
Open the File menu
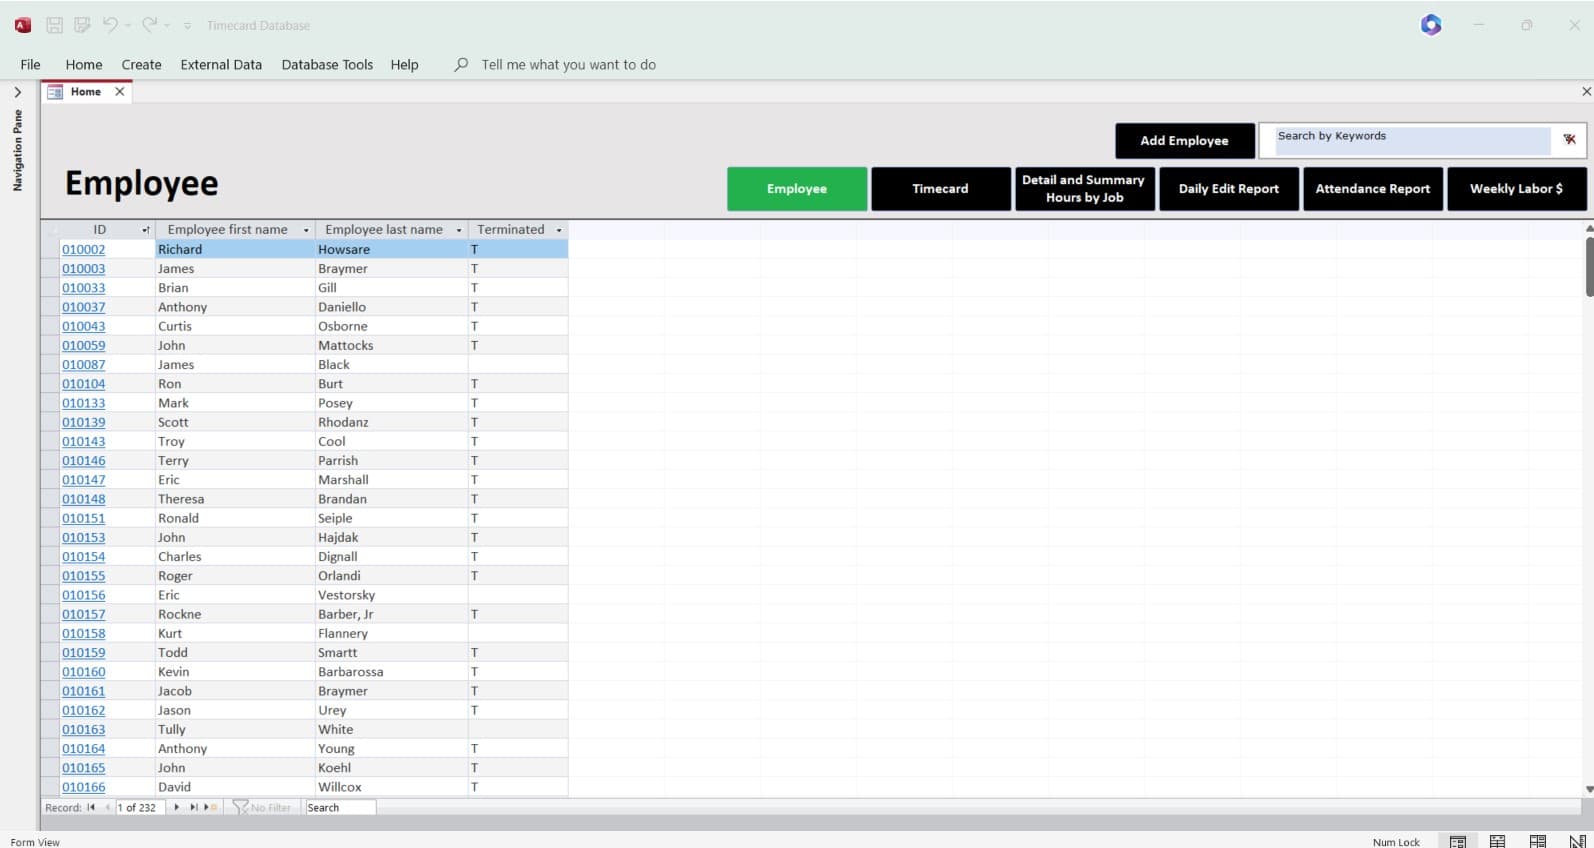click(x=30, y=64)
